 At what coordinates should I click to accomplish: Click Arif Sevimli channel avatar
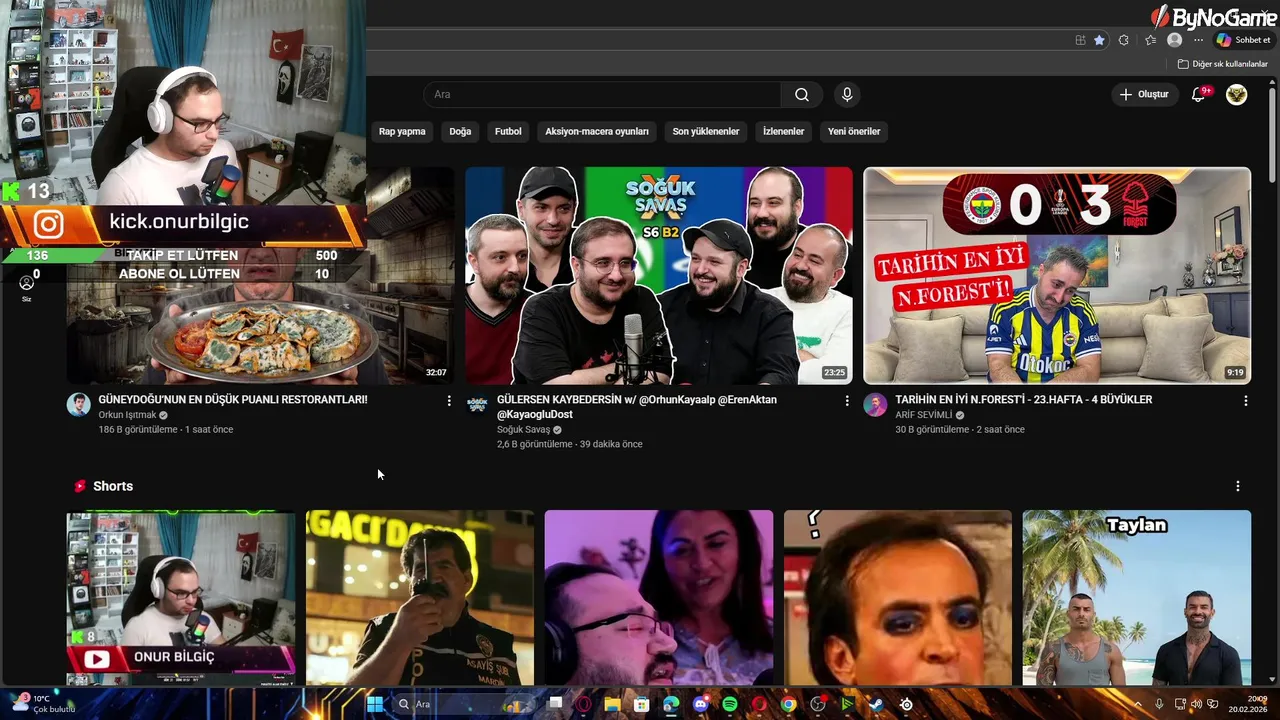(x=875, y=404)
